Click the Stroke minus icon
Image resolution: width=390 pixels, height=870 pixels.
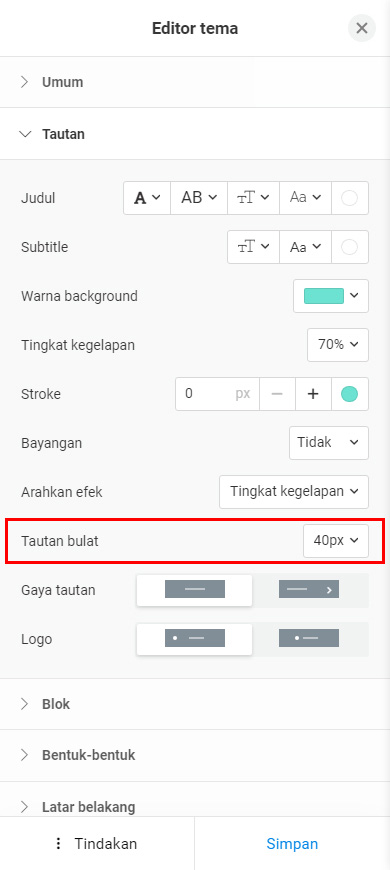(x=277, y=394)
